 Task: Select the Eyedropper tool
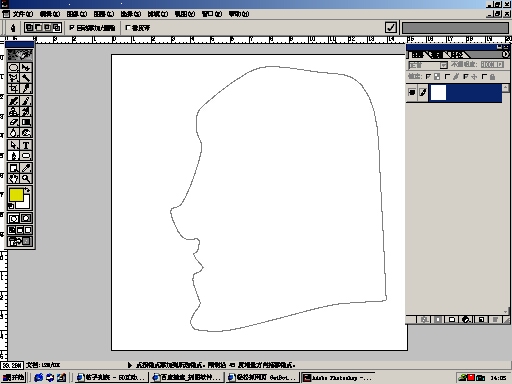click(26, 168)
